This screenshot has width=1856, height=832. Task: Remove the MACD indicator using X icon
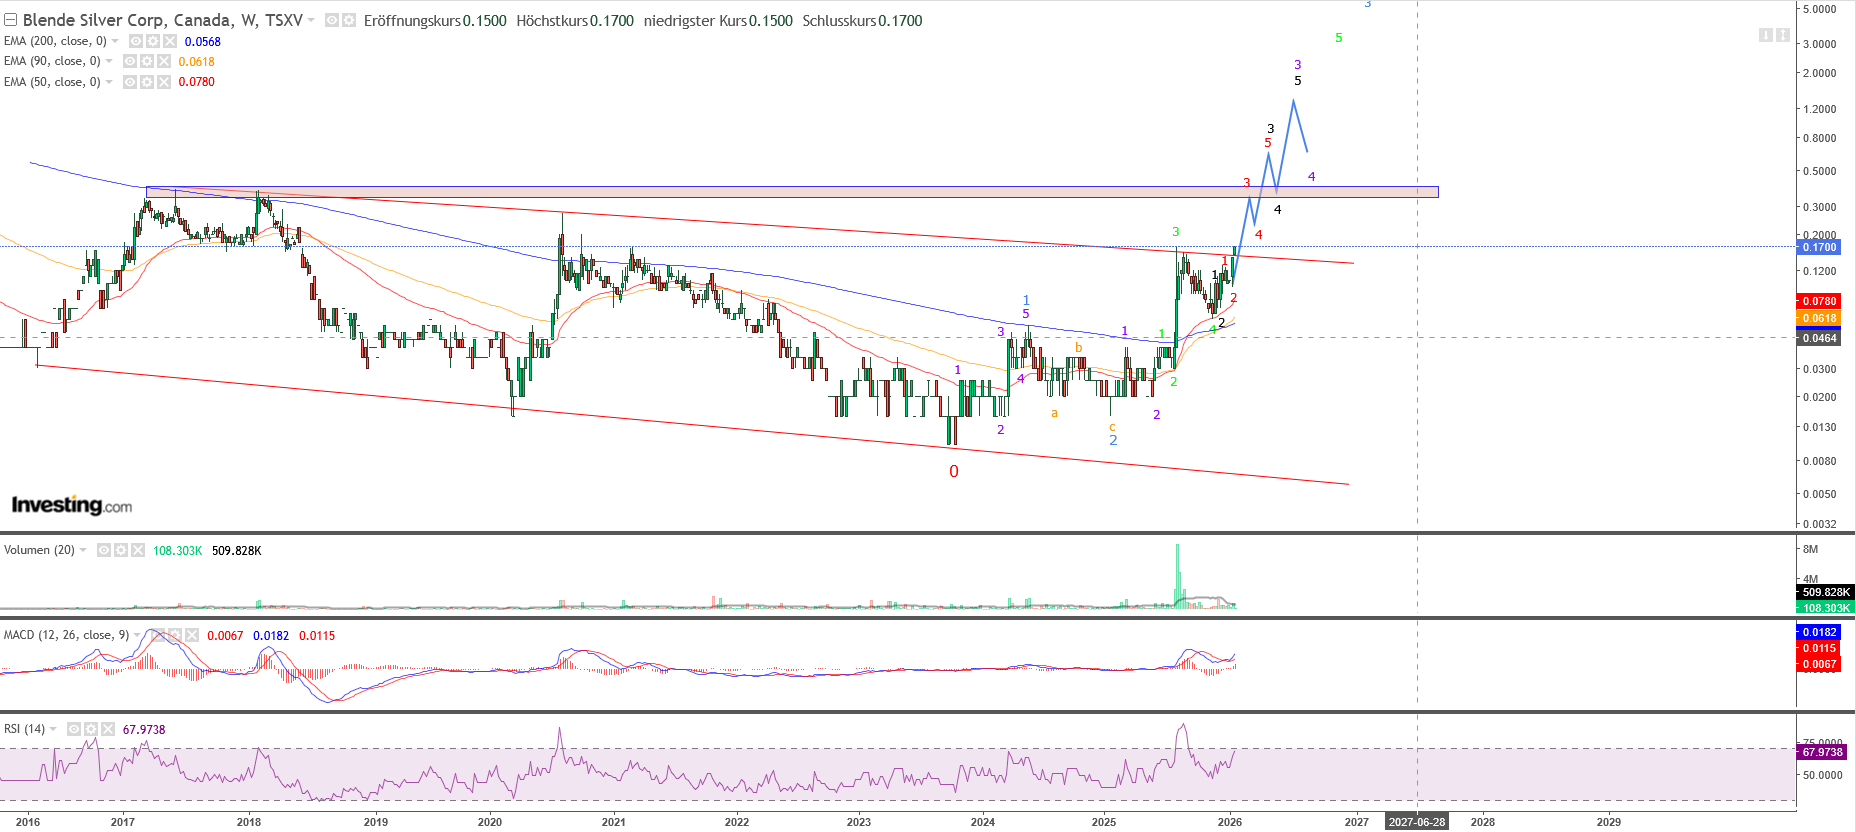pyautogui.click(x=192, y=635)
